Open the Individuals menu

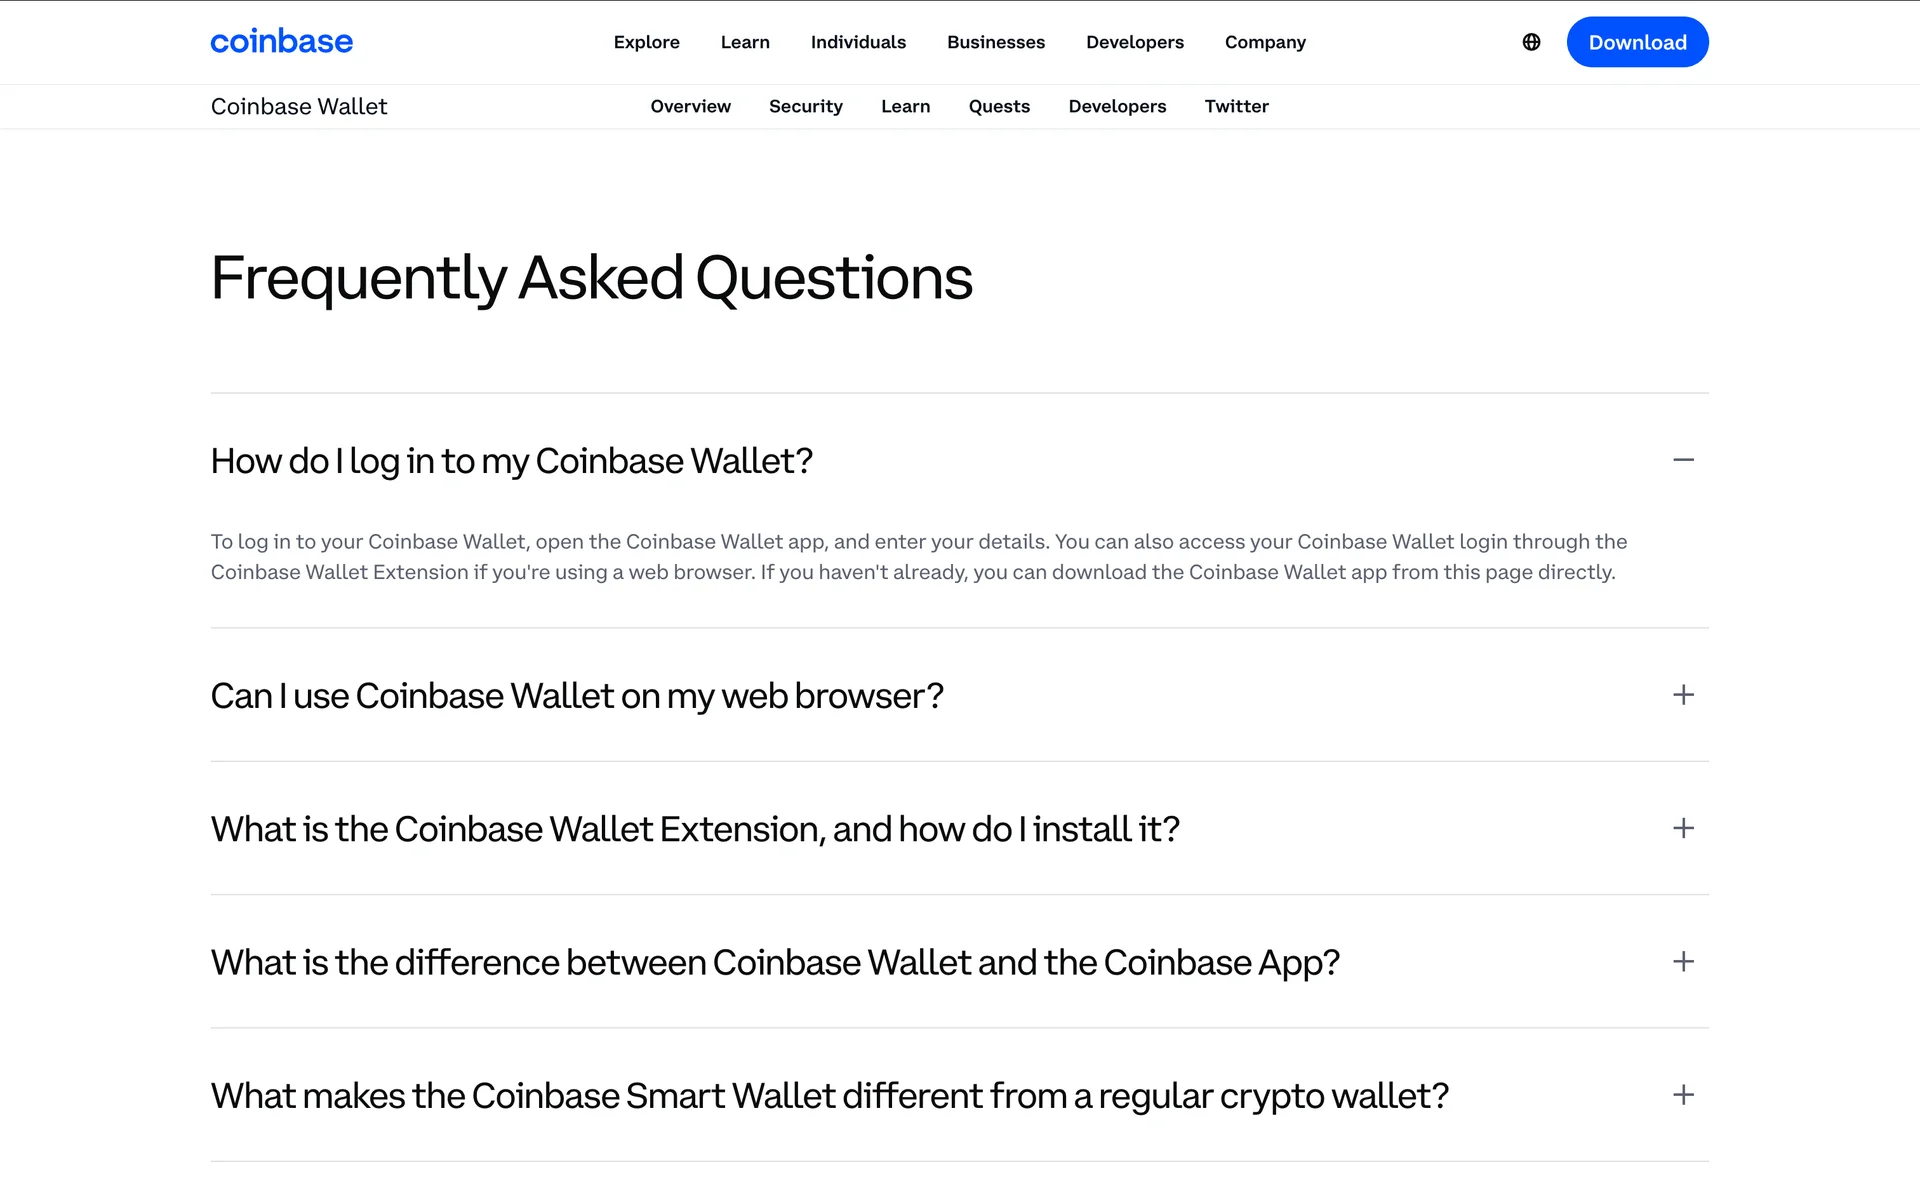click(x=858, y=42)
